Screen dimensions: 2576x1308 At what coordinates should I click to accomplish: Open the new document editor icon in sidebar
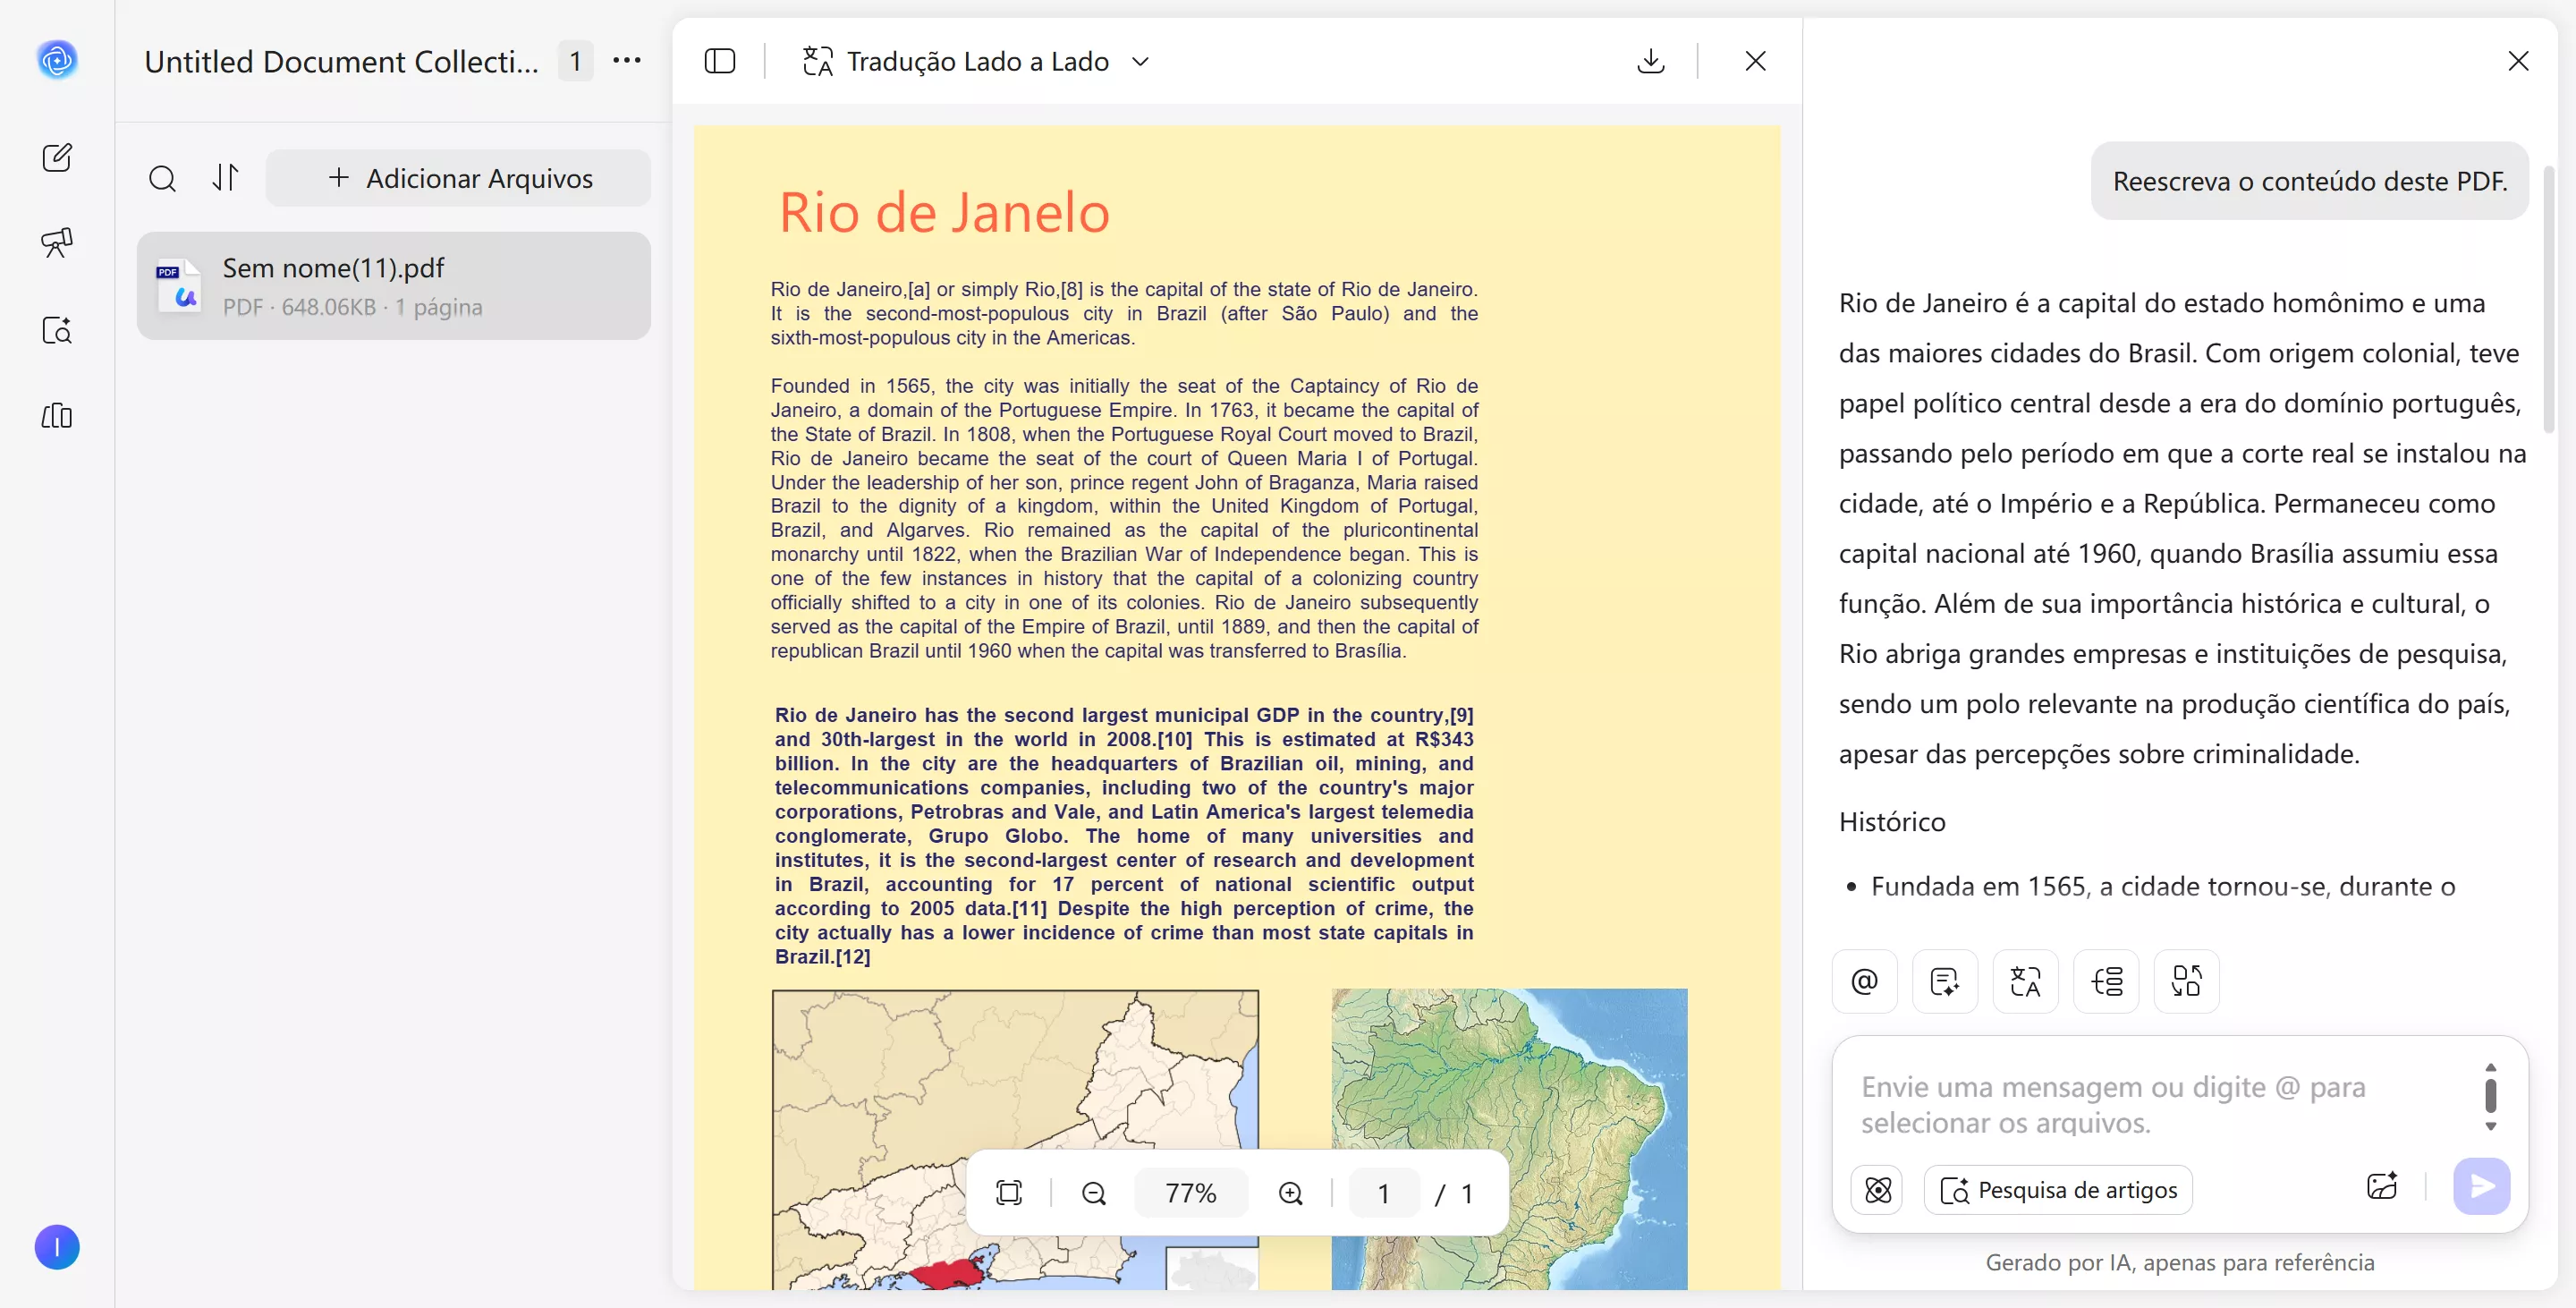(57, 157)
